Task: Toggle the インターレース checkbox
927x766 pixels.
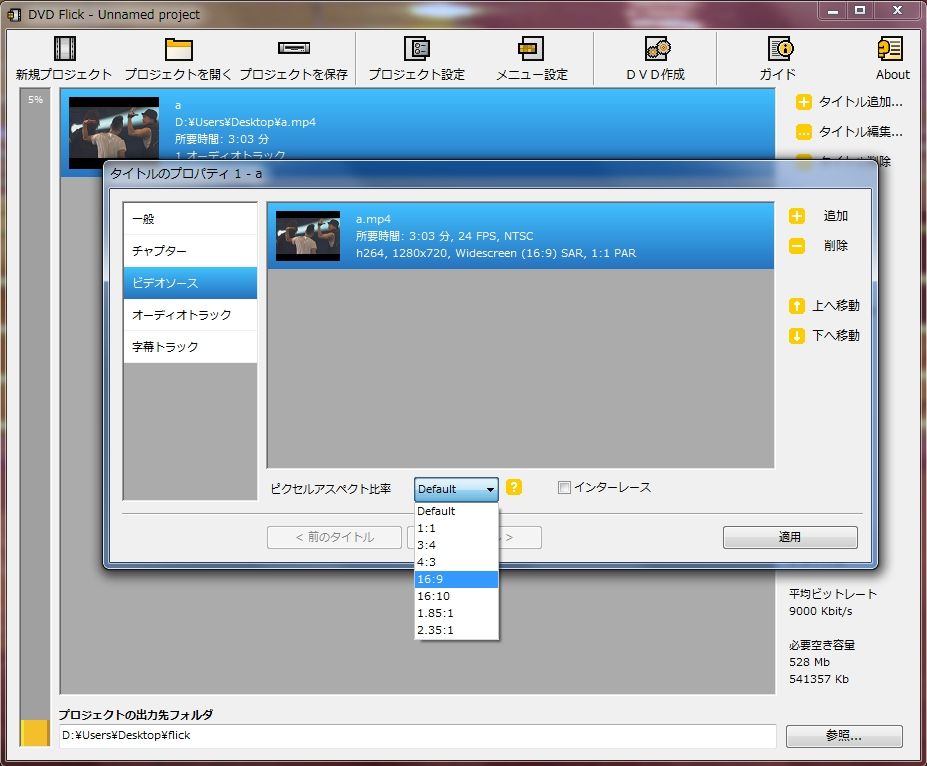Action: point(564,488)
